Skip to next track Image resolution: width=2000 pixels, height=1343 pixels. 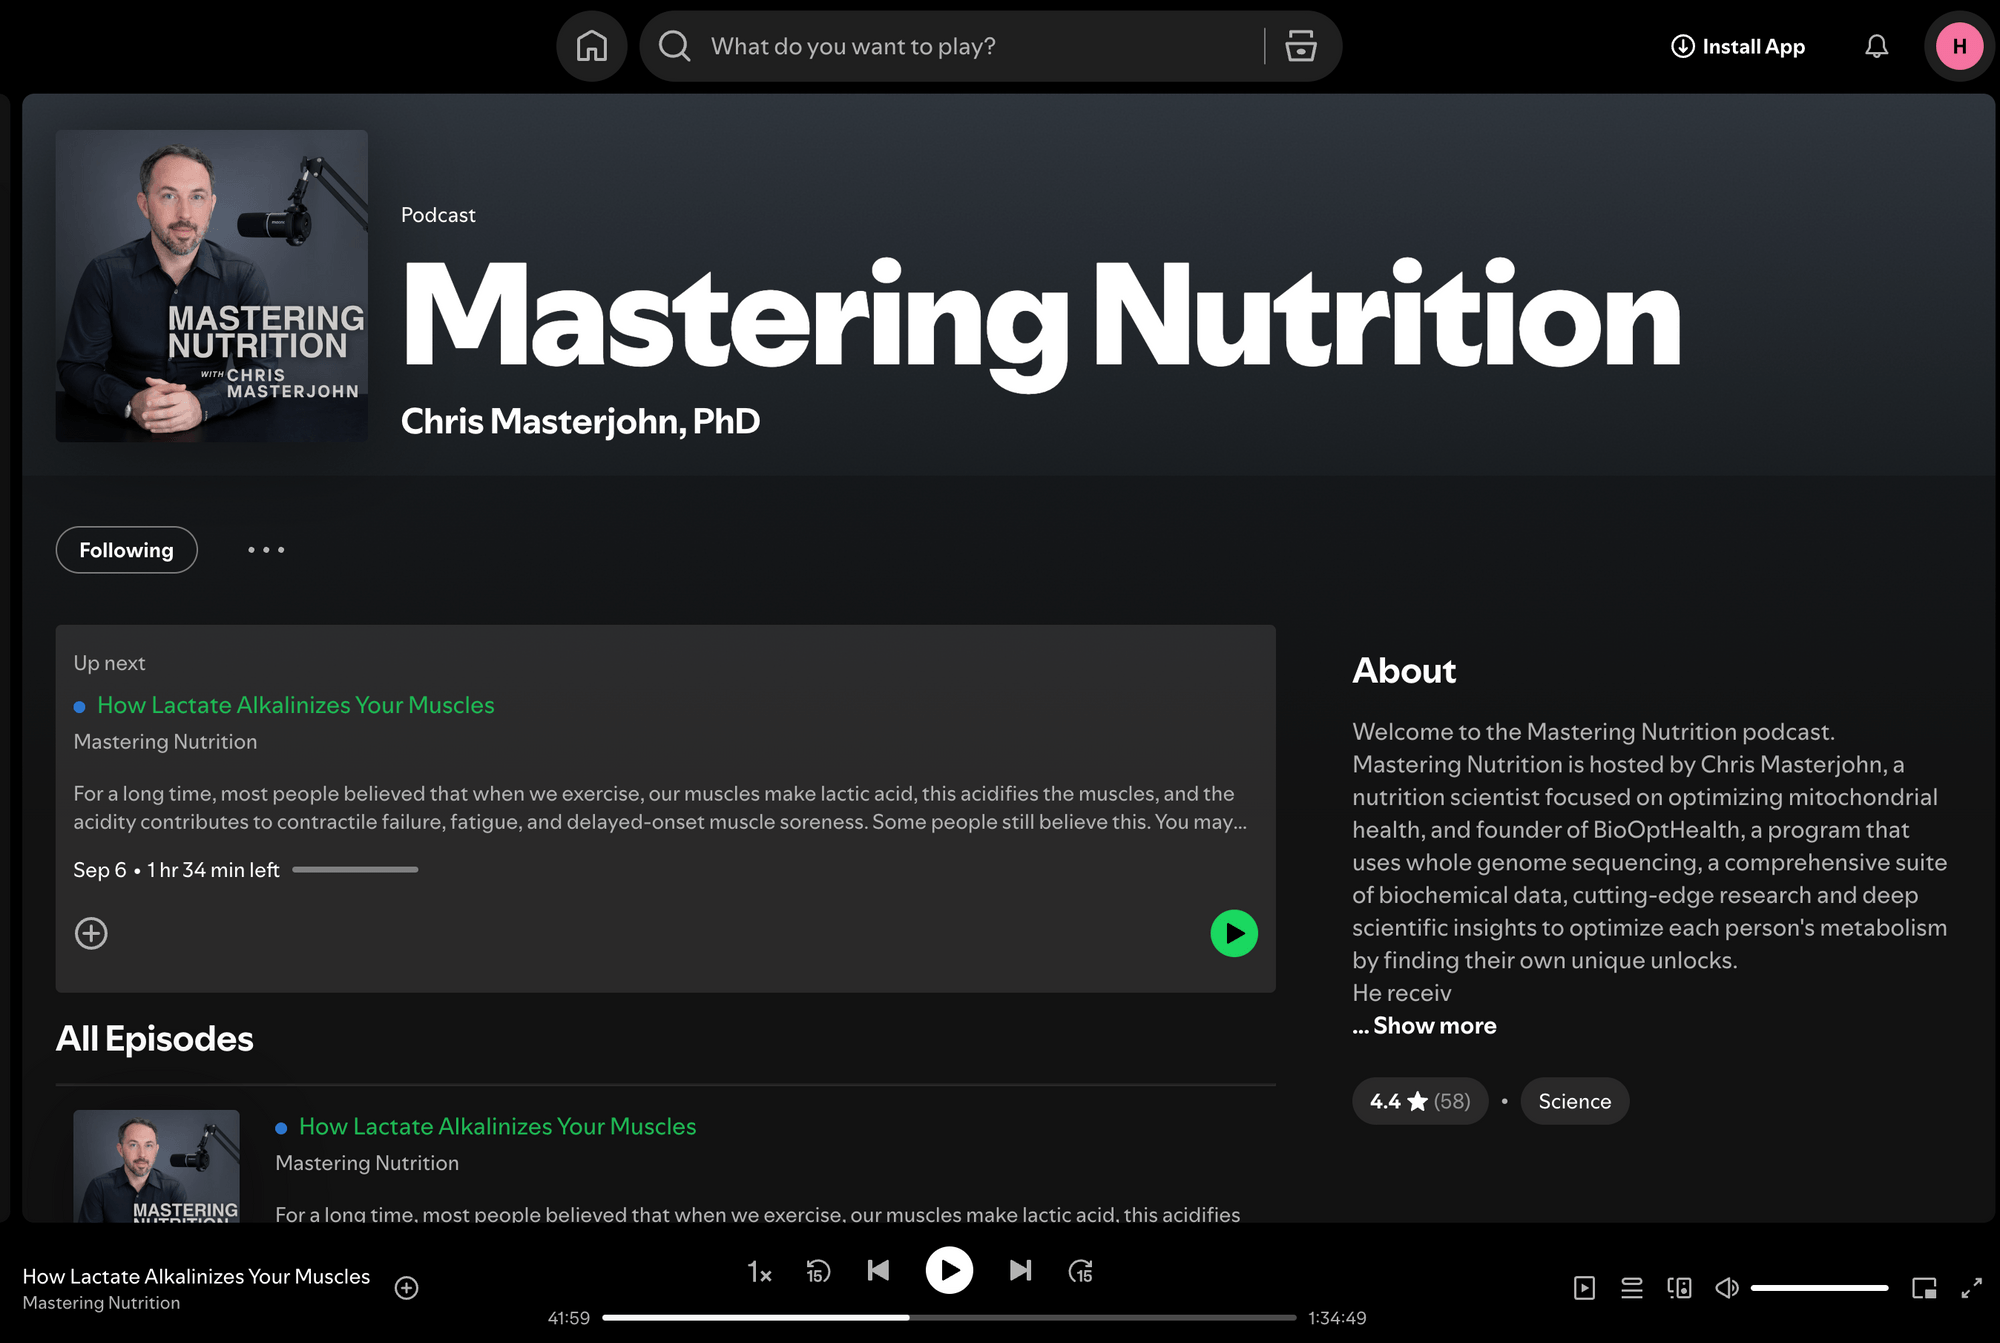pyautogui.click(x=1020, y=1270)
